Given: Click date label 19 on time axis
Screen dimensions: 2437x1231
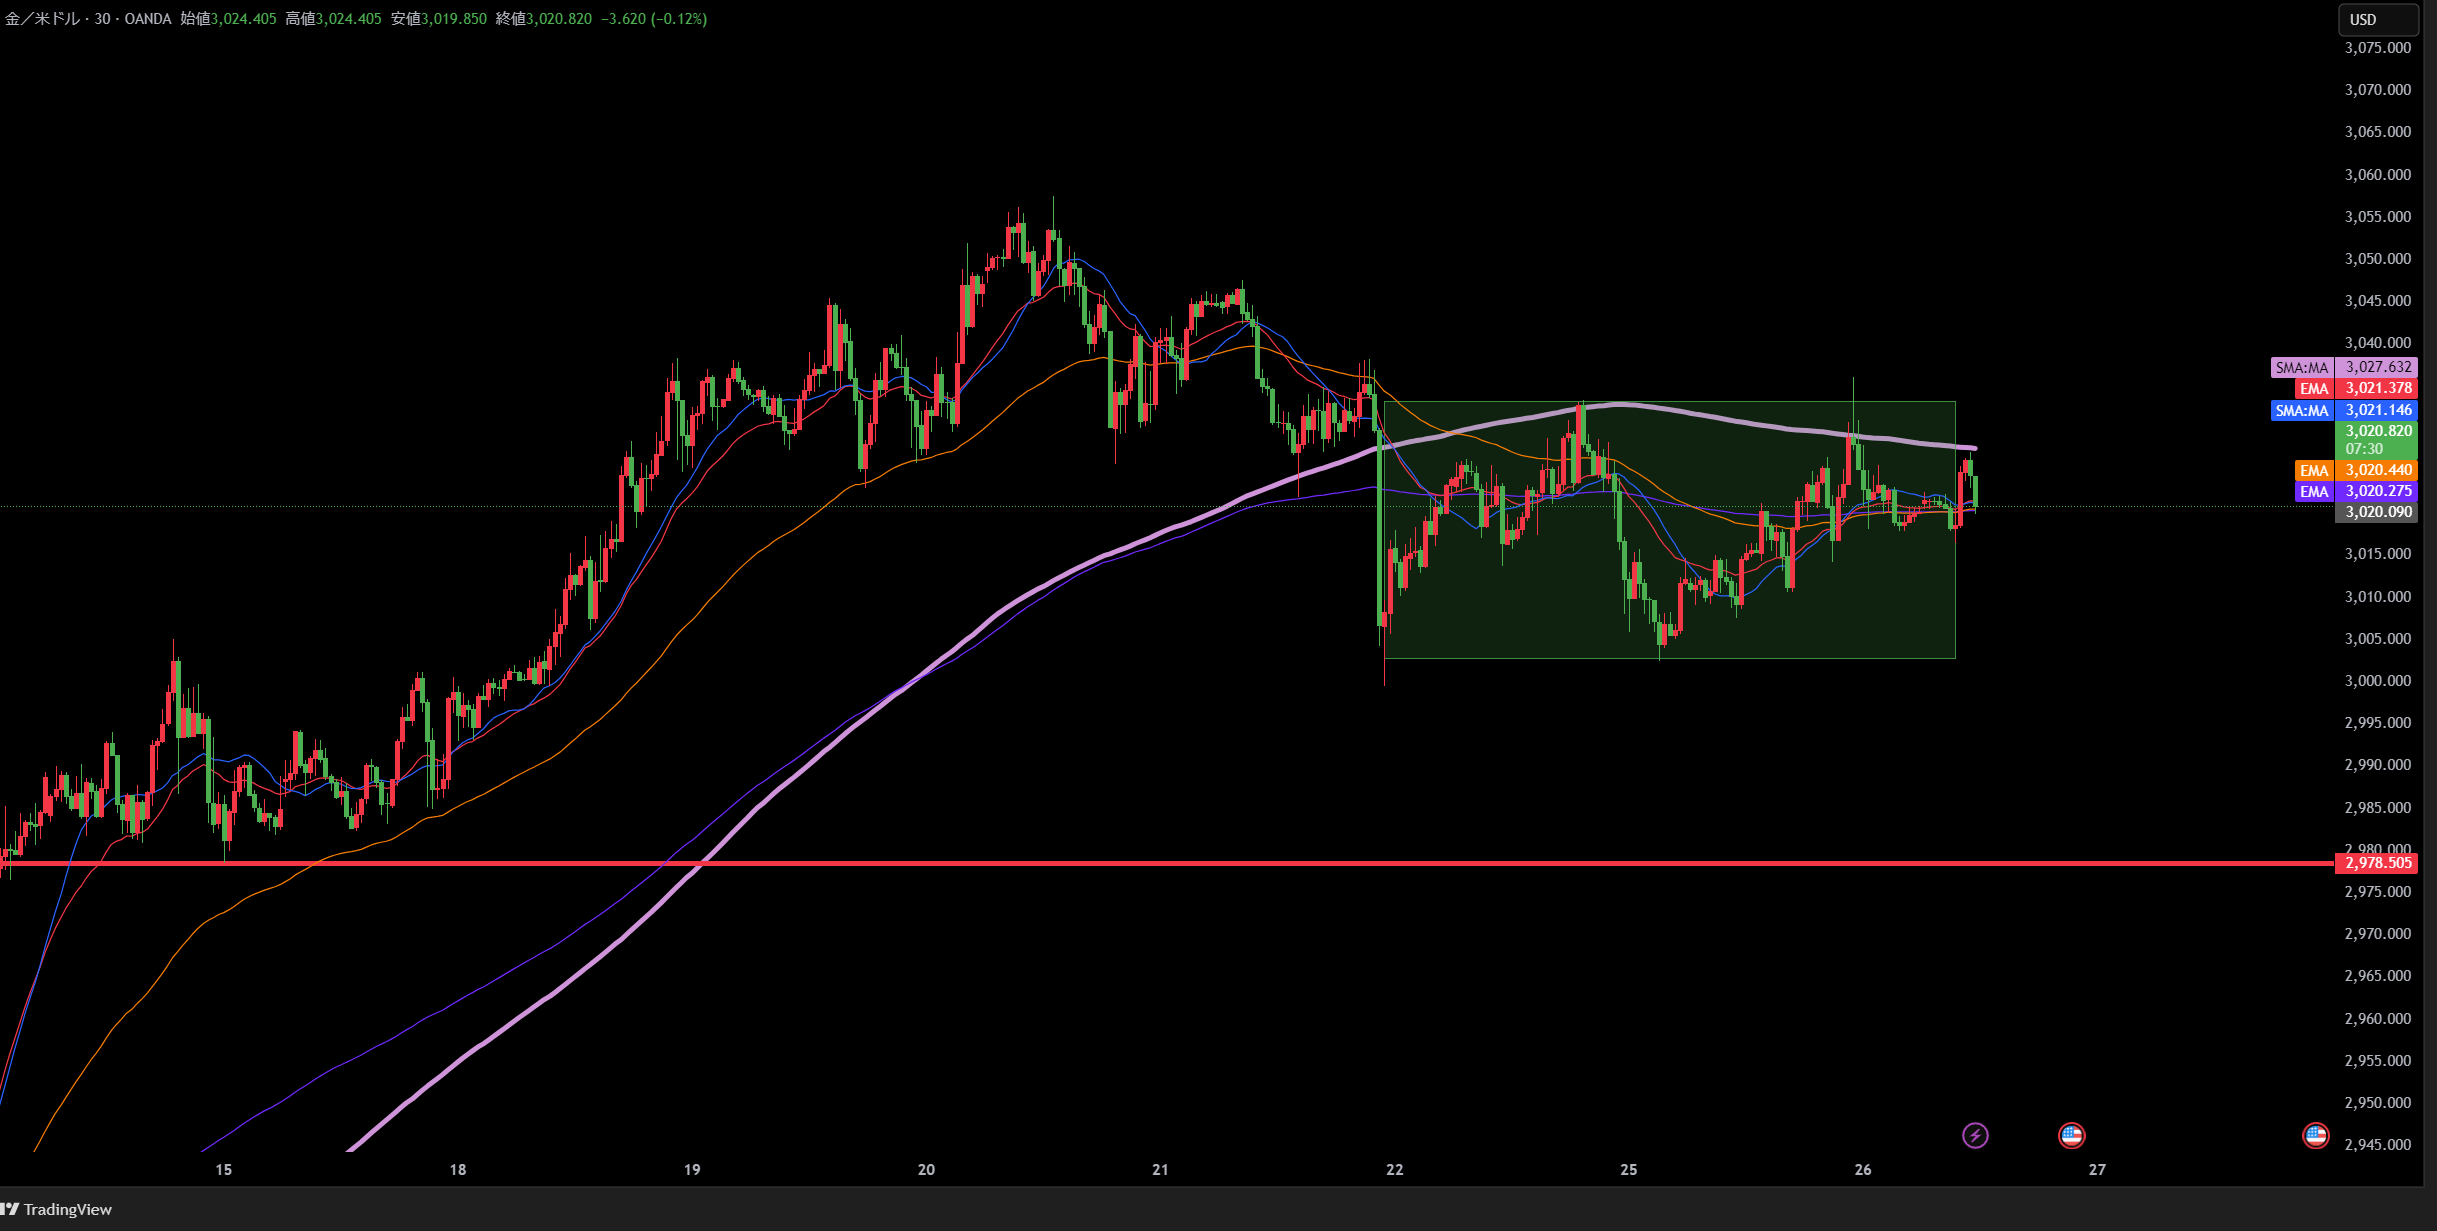Looking at the screenshot, I should pos(692,1169).
